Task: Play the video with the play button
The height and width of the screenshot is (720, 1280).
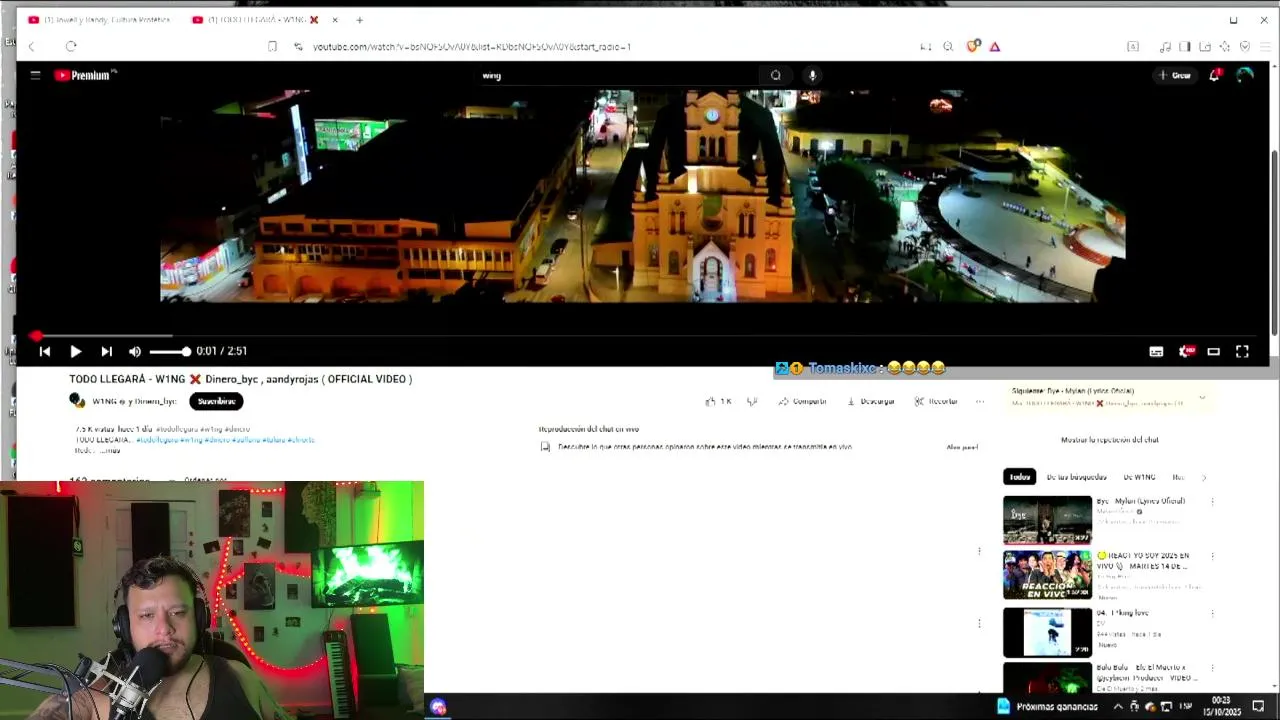Action: (75, 351)
